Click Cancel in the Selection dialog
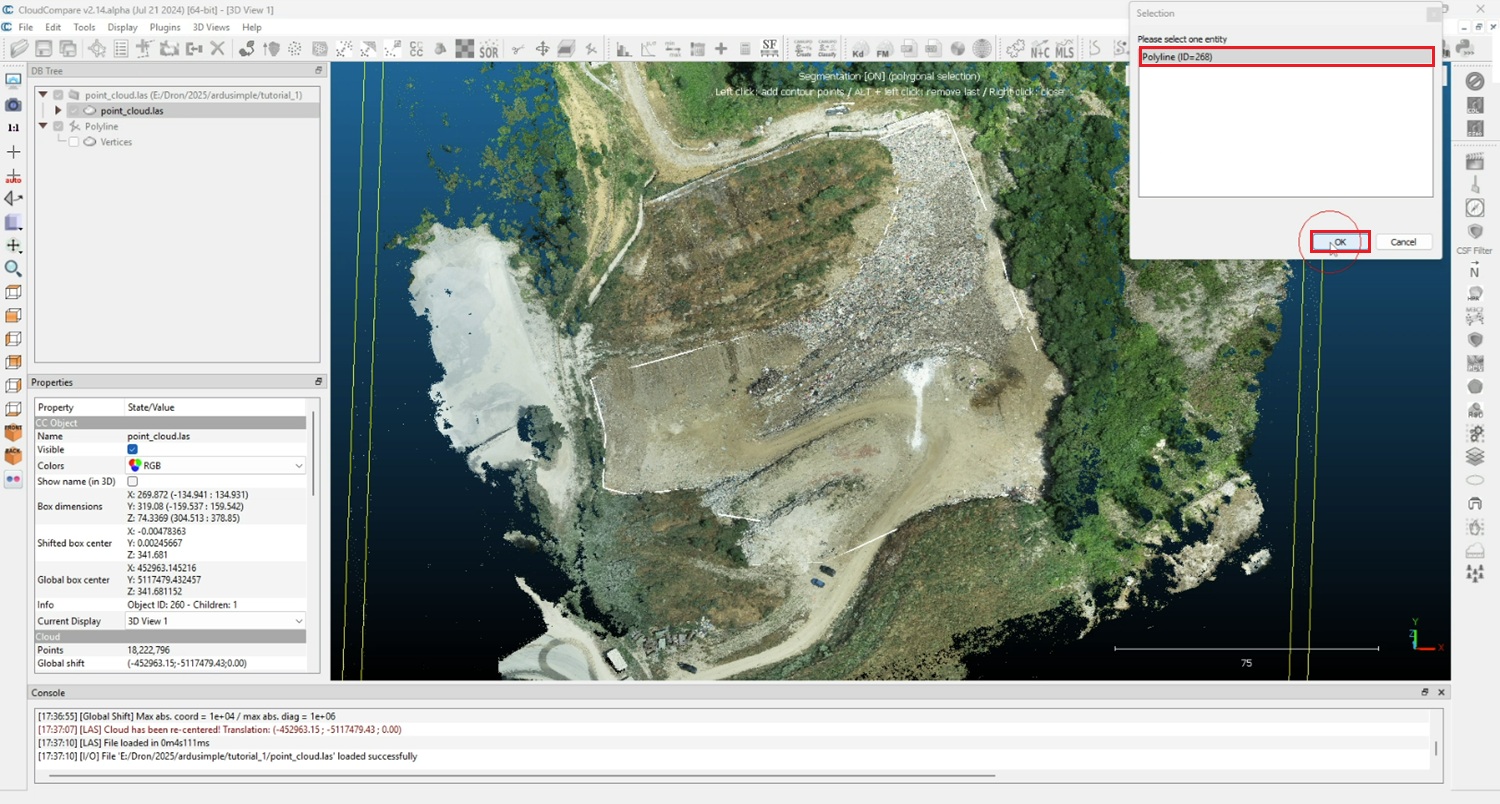The height and width of the screenshot is (804, 1500). 1403,242
